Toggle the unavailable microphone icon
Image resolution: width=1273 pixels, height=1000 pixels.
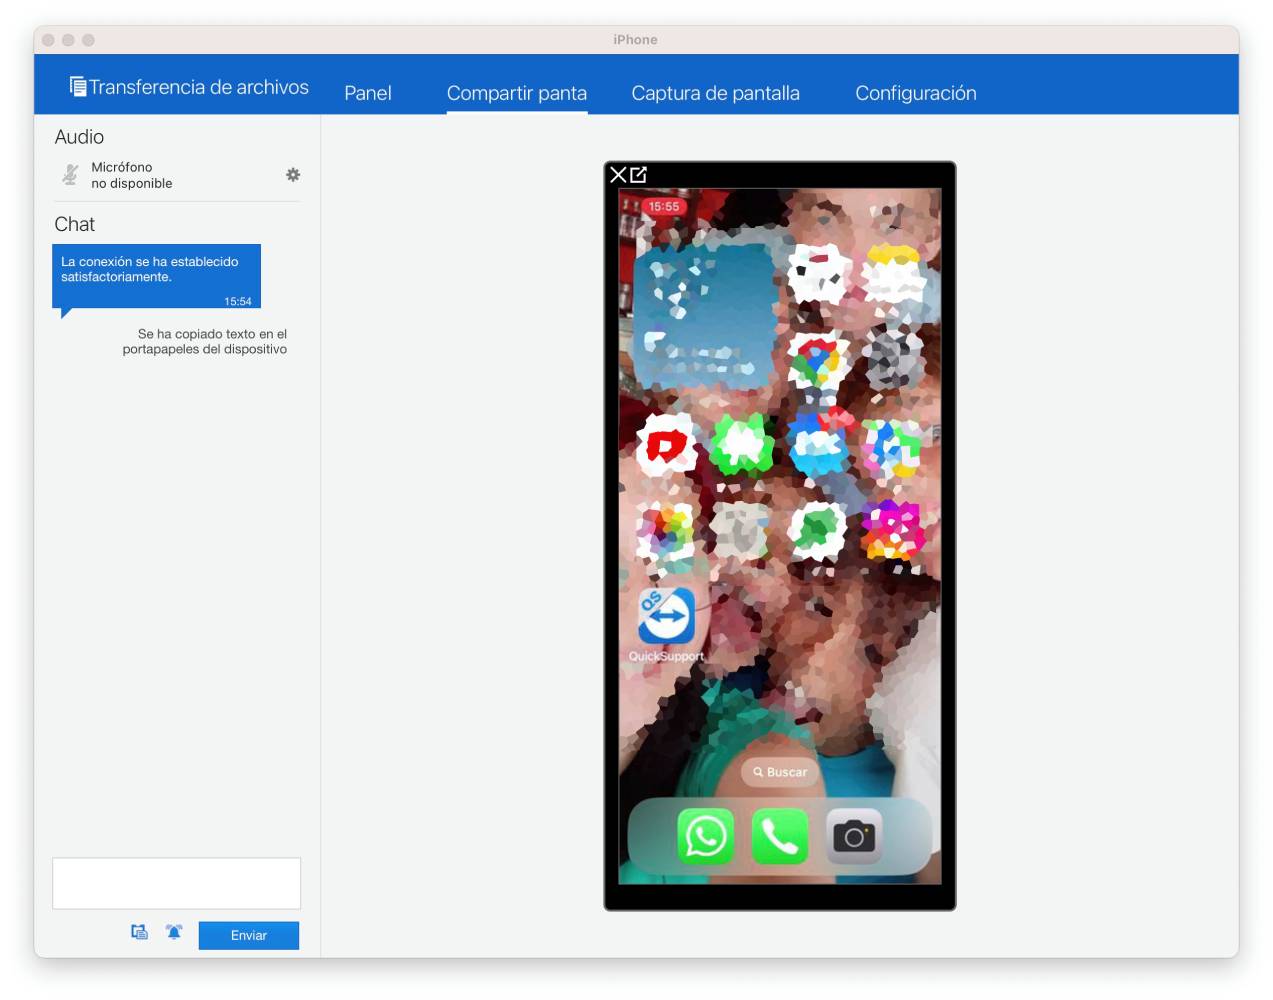click(x=70, y=175)
